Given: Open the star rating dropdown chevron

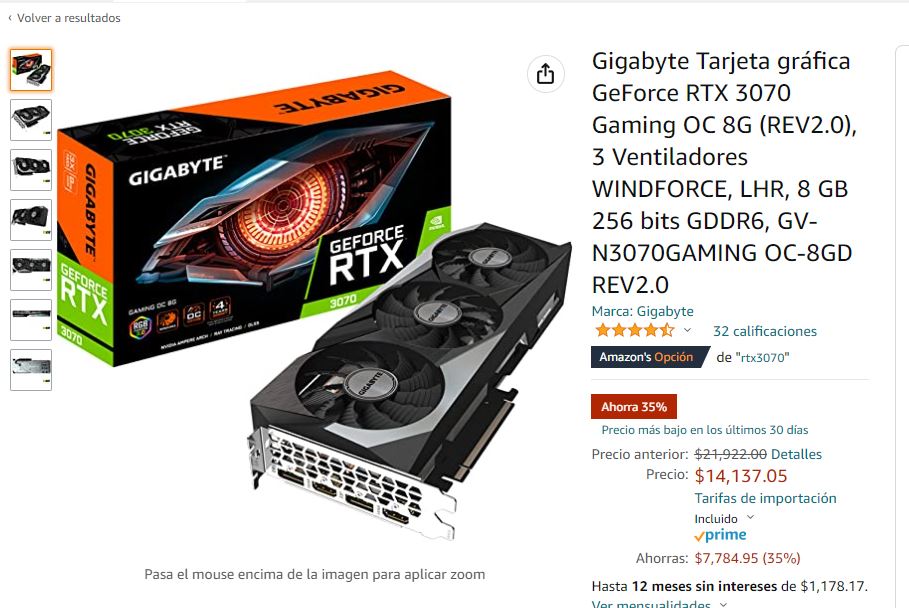Looking at the screenshot, I should tap(687, 330).
